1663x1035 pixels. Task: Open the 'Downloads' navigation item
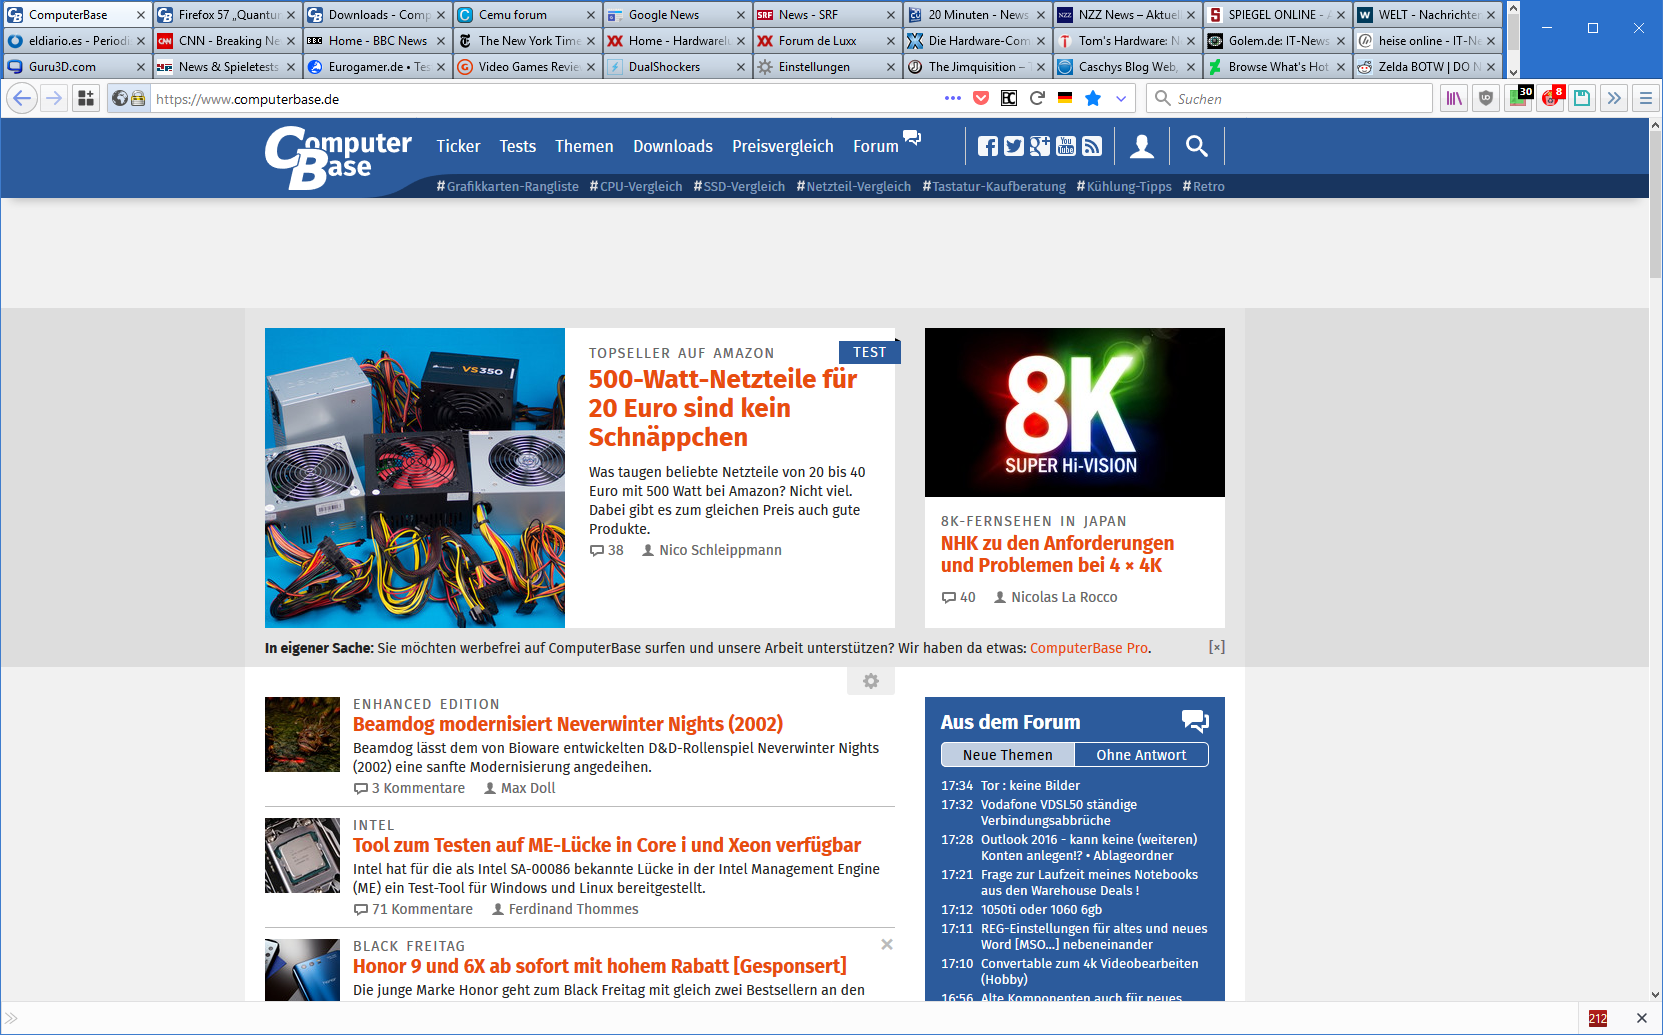pos(673,146)
